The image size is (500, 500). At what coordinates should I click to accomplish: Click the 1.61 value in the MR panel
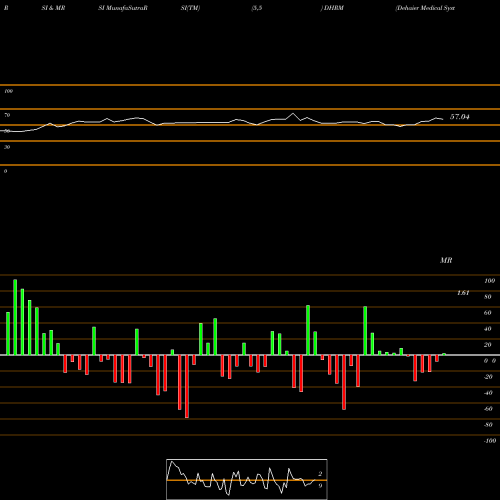[463, 293]
